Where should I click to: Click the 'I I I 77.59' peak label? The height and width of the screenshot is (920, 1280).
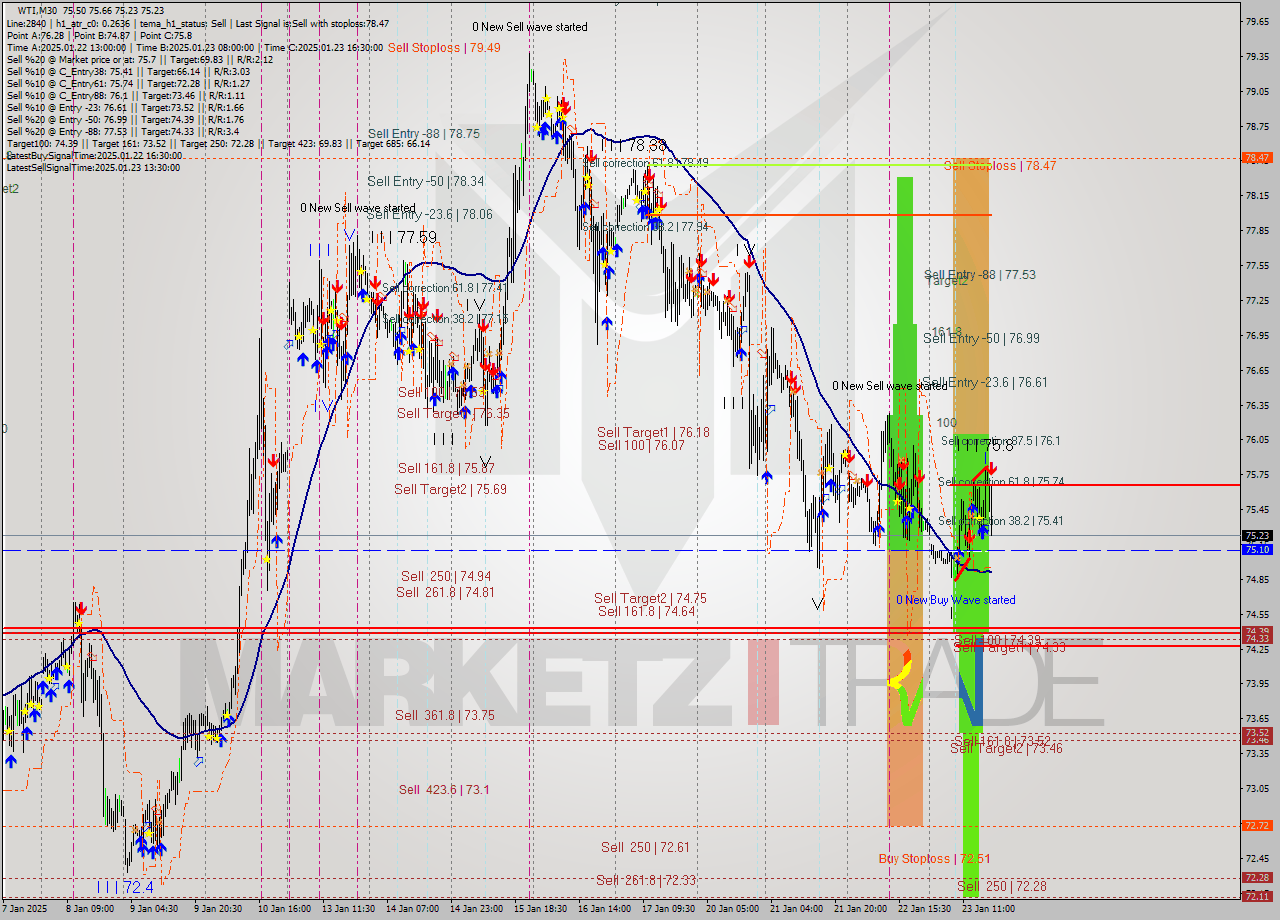click(404, 237)
